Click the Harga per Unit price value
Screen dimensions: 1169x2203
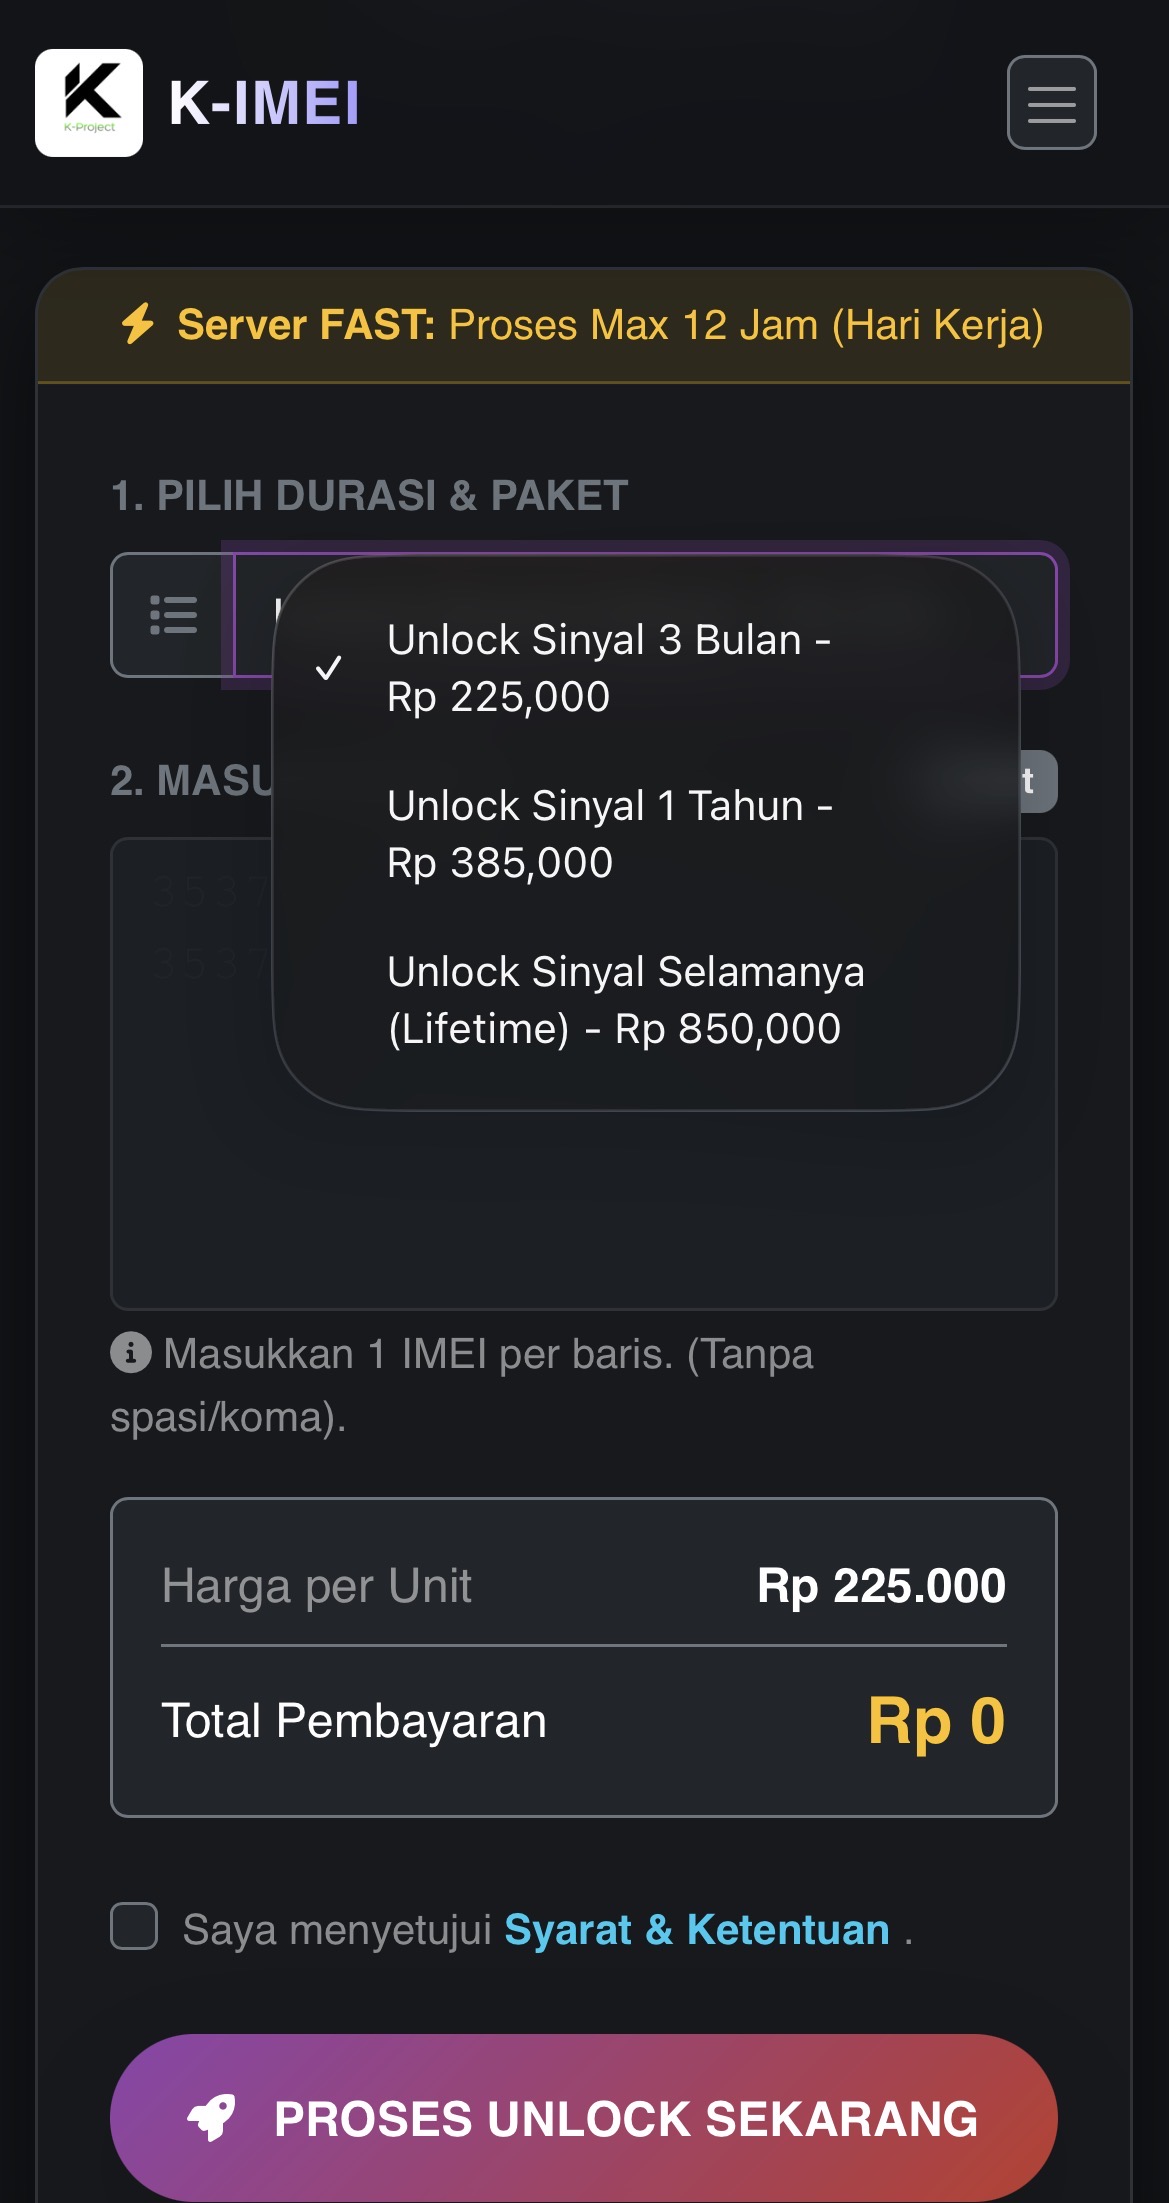coord(881,1586)
